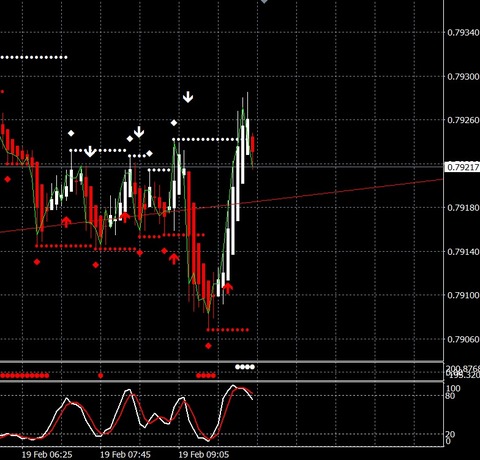480x460 pixels.
Task: Select the white dotted resistance line near 0.79260
Action: coord(206,139)
